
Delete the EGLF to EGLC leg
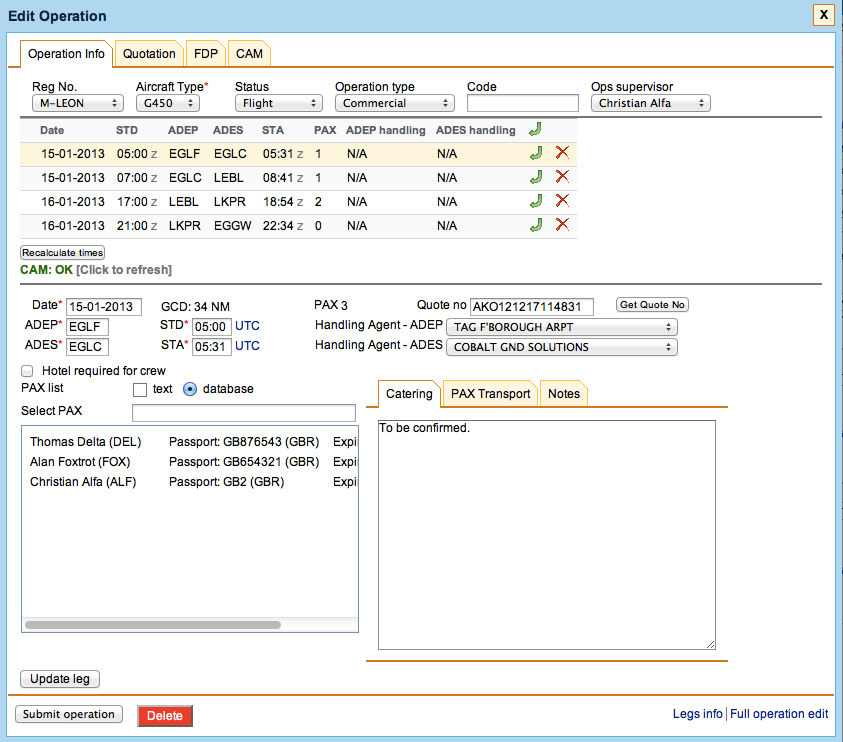[x=562, y=154]
